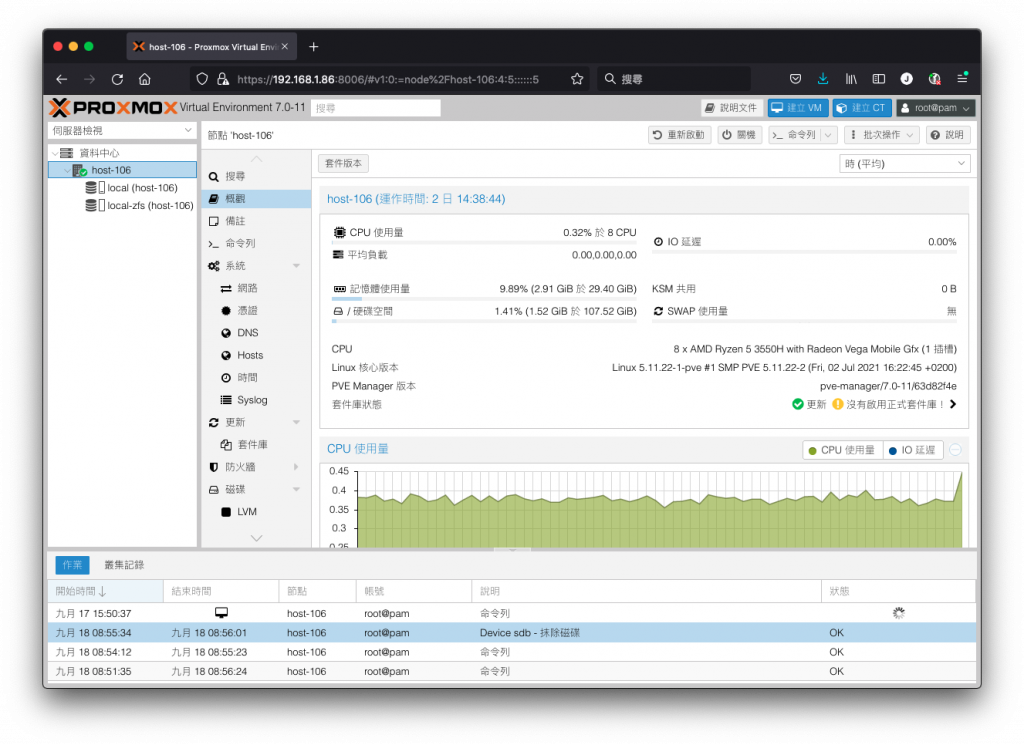This screenshot has width=1024, height=745.
Task: Collapse the 磁碟 submenu
Action: pyautogui.click(x=296, y=489)
